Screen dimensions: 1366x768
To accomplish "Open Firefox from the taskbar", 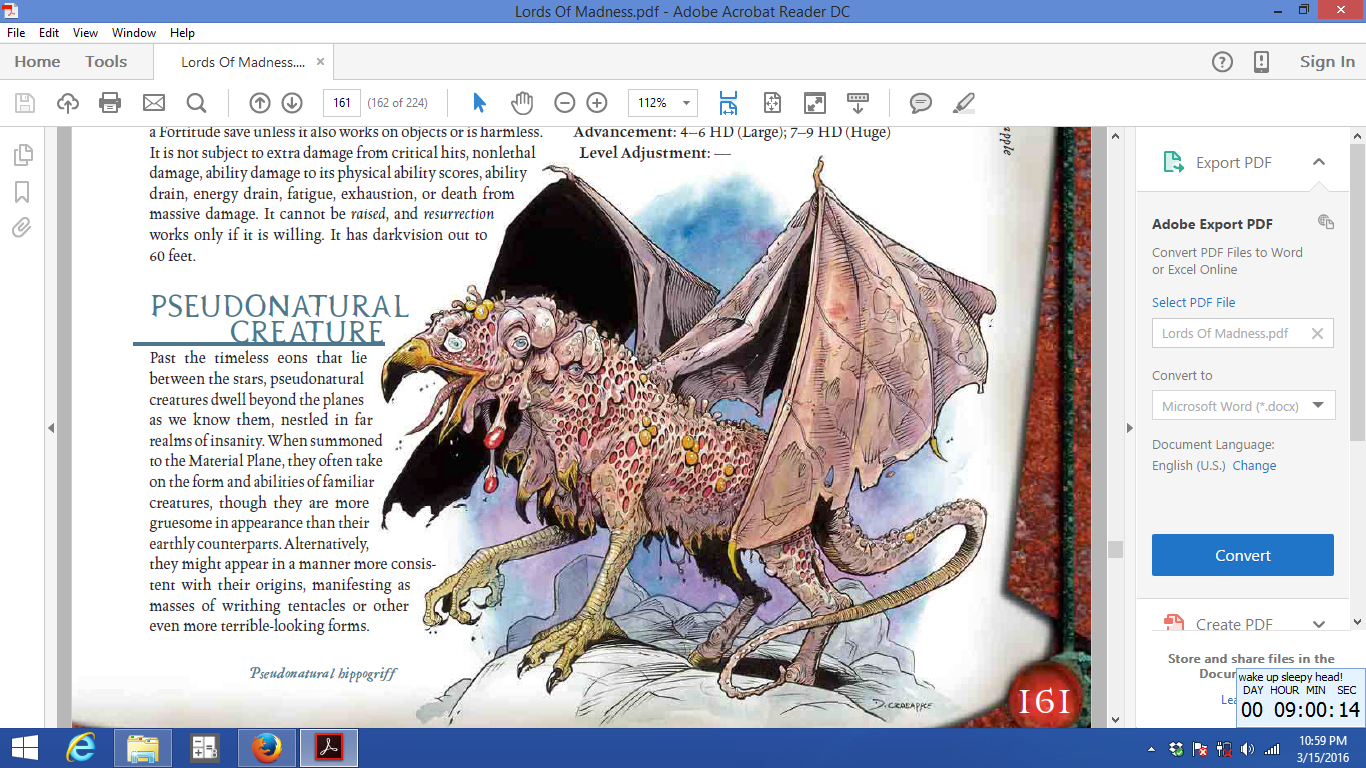I will pos(266,748).
